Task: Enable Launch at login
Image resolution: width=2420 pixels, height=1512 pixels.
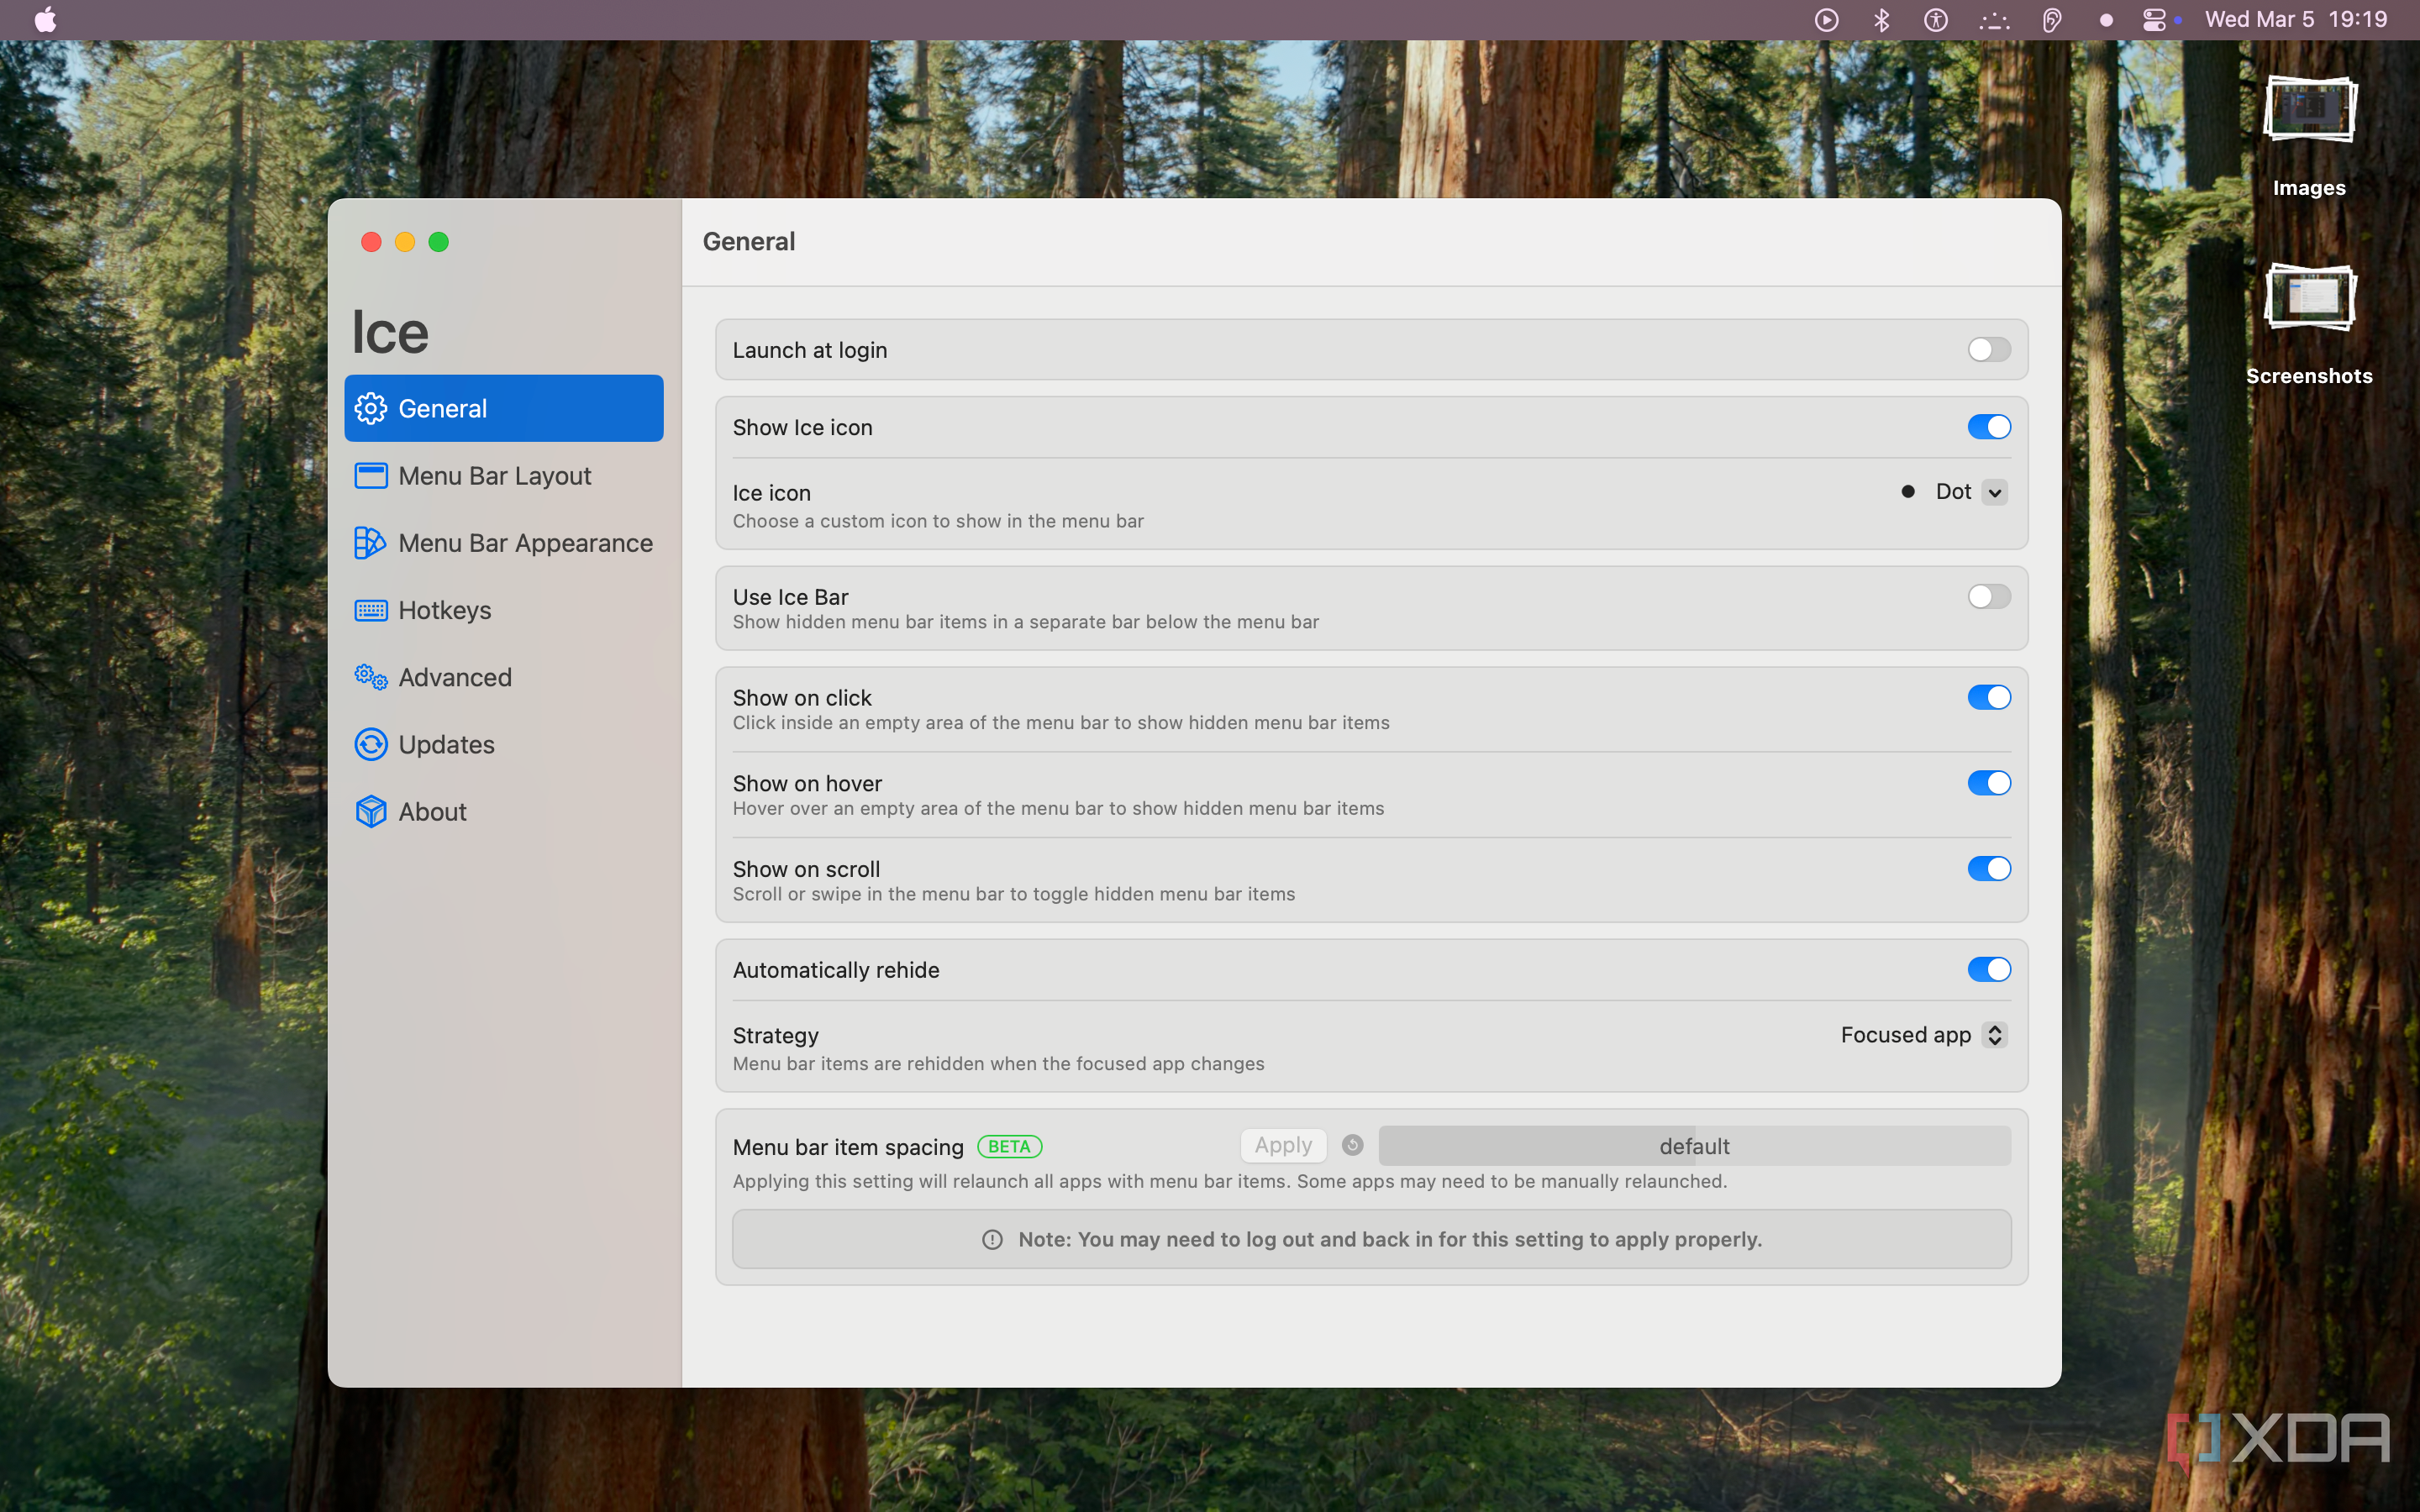Action: pos(1988,349)
